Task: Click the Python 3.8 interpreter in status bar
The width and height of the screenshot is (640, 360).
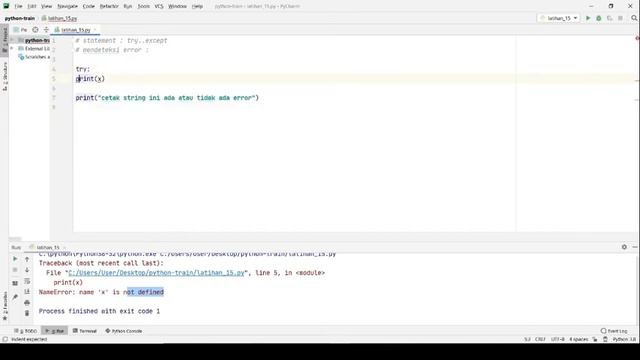Action: tap(624, 339)
